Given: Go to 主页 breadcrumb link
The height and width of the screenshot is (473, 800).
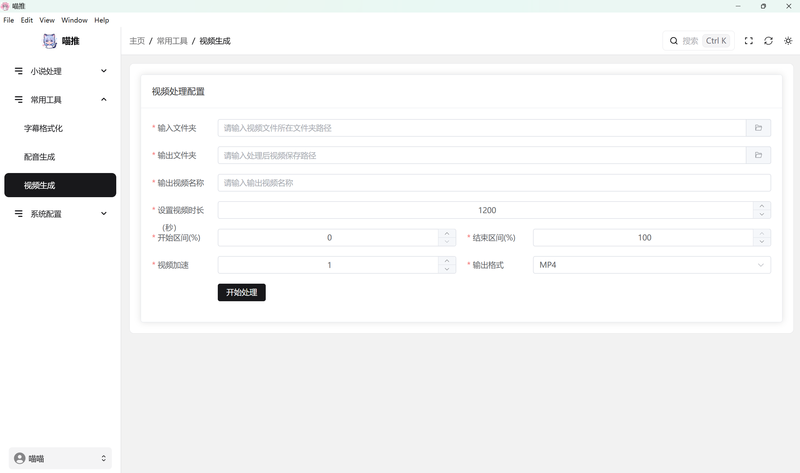Looking at the screenshot, I should click(137, 41).
